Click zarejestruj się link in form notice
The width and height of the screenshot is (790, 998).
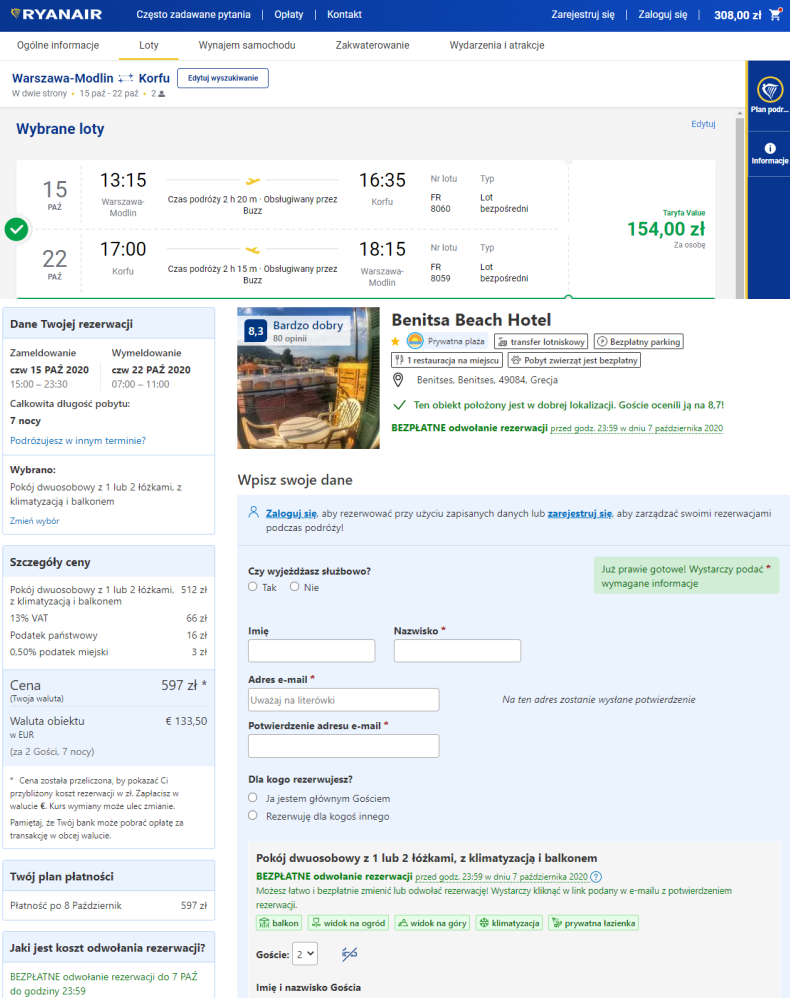580,513
